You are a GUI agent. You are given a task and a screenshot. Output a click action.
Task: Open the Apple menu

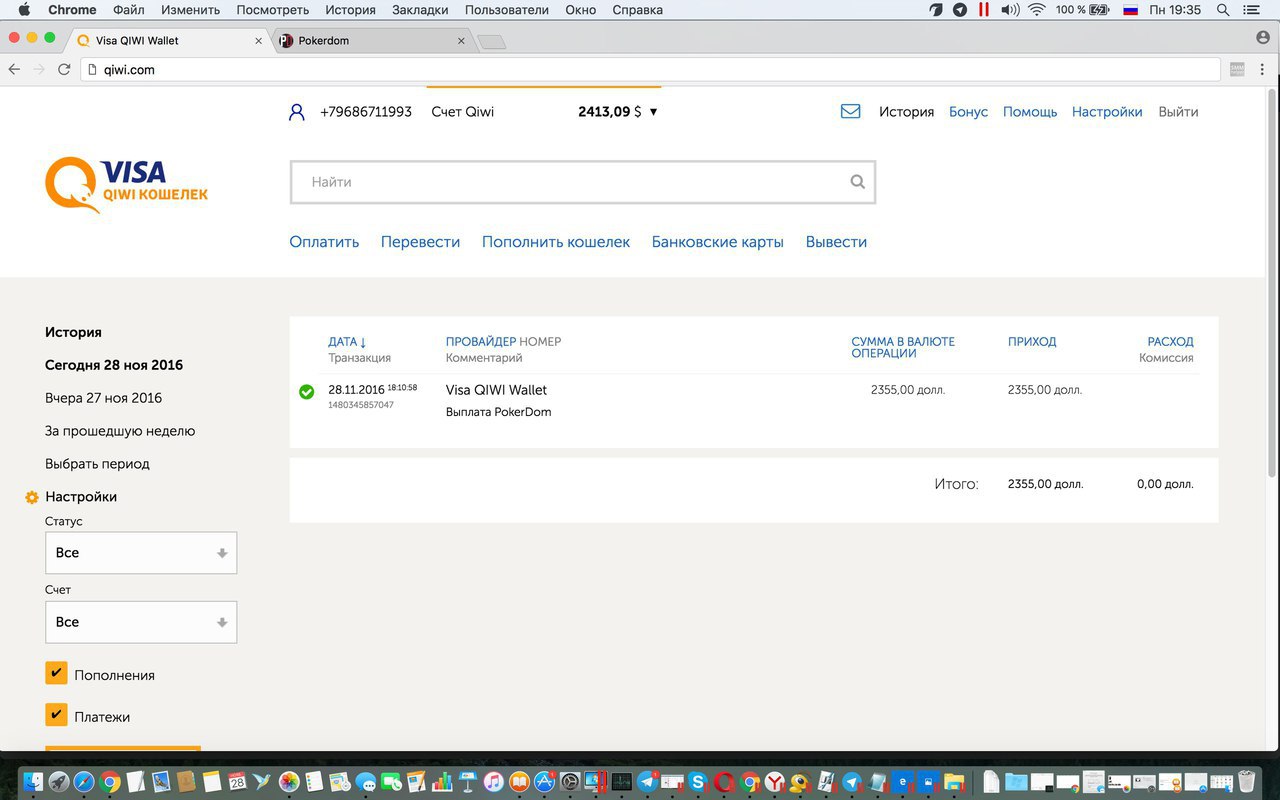click(24, 10)
